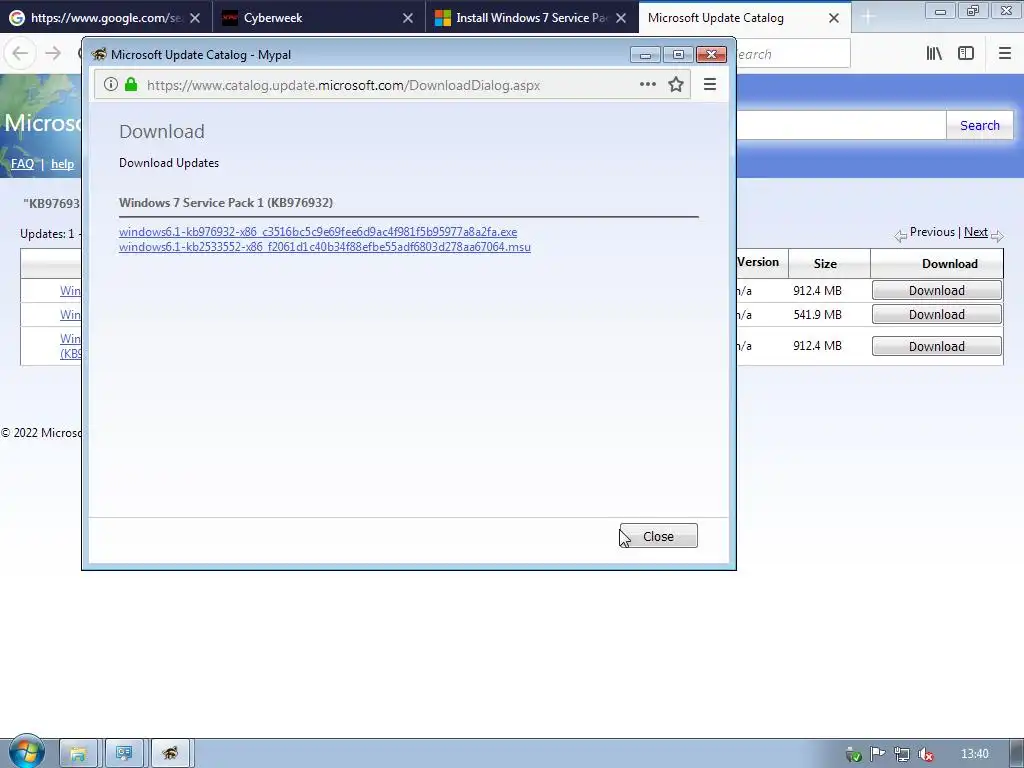The width and height of the screenshot is (1024, 768).
Task: Open main browser hamburger menu
Action: pos(1005,54)
